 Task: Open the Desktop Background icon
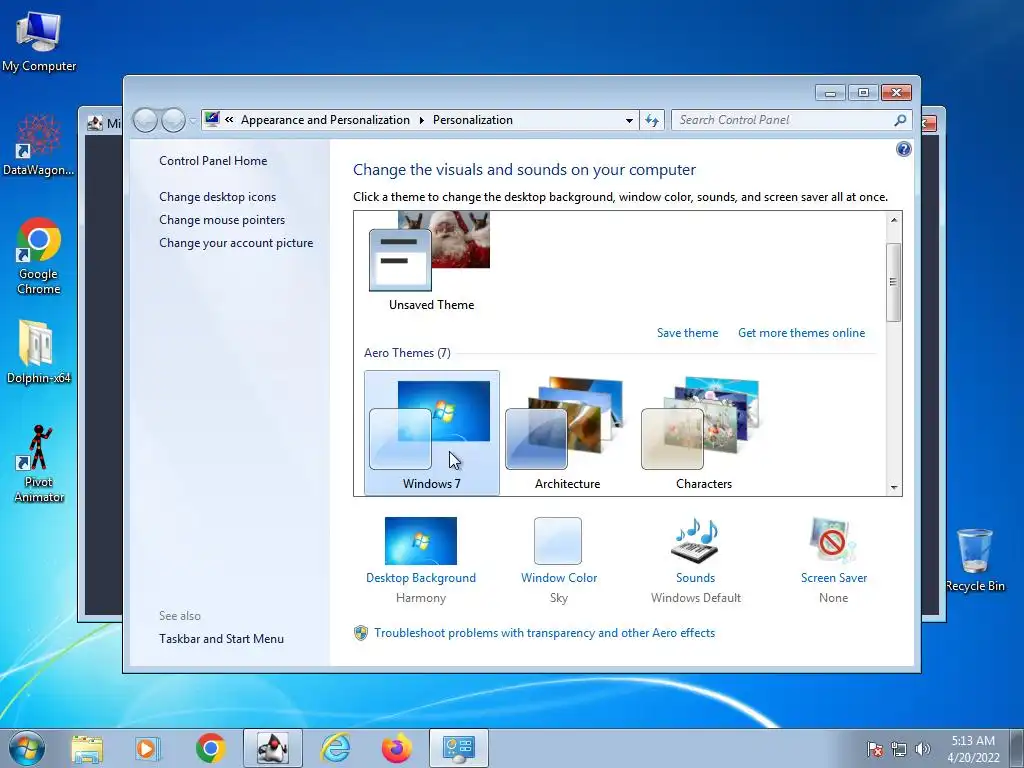(421, 541)
